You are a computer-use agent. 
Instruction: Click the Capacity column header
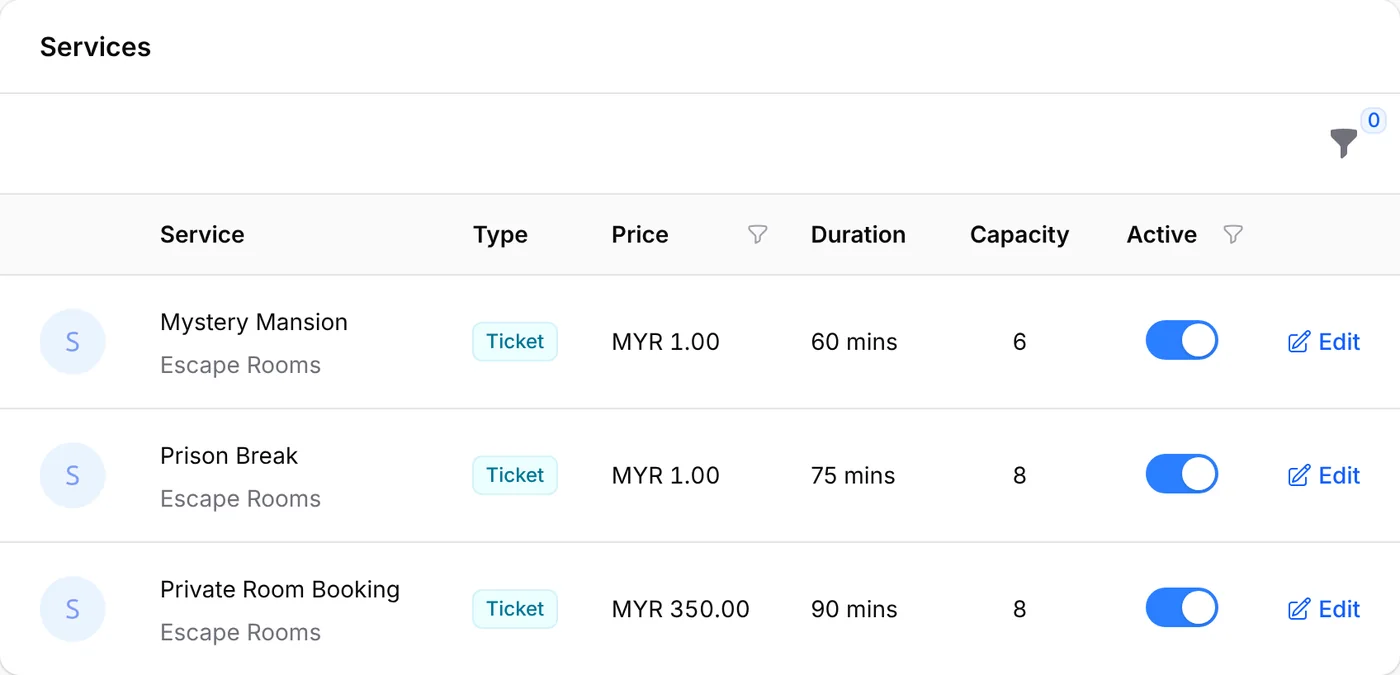point(1019,235)
